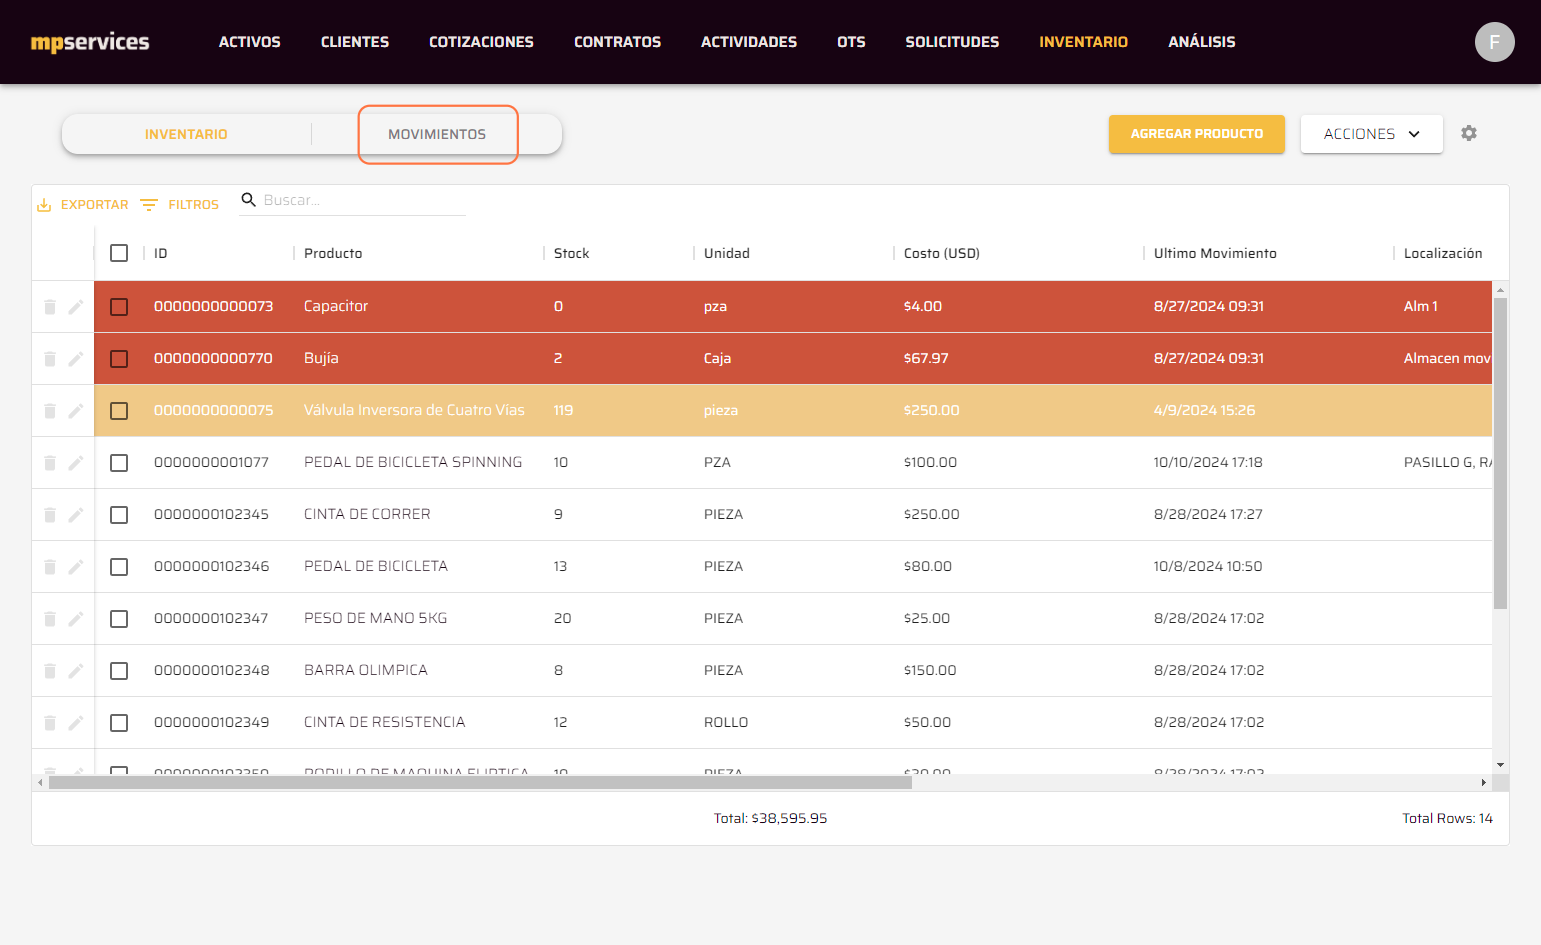This screenshot has width=1541, height=945.
Task: Open the ACTIVIDADES menu item
Action: coord(749,42)
